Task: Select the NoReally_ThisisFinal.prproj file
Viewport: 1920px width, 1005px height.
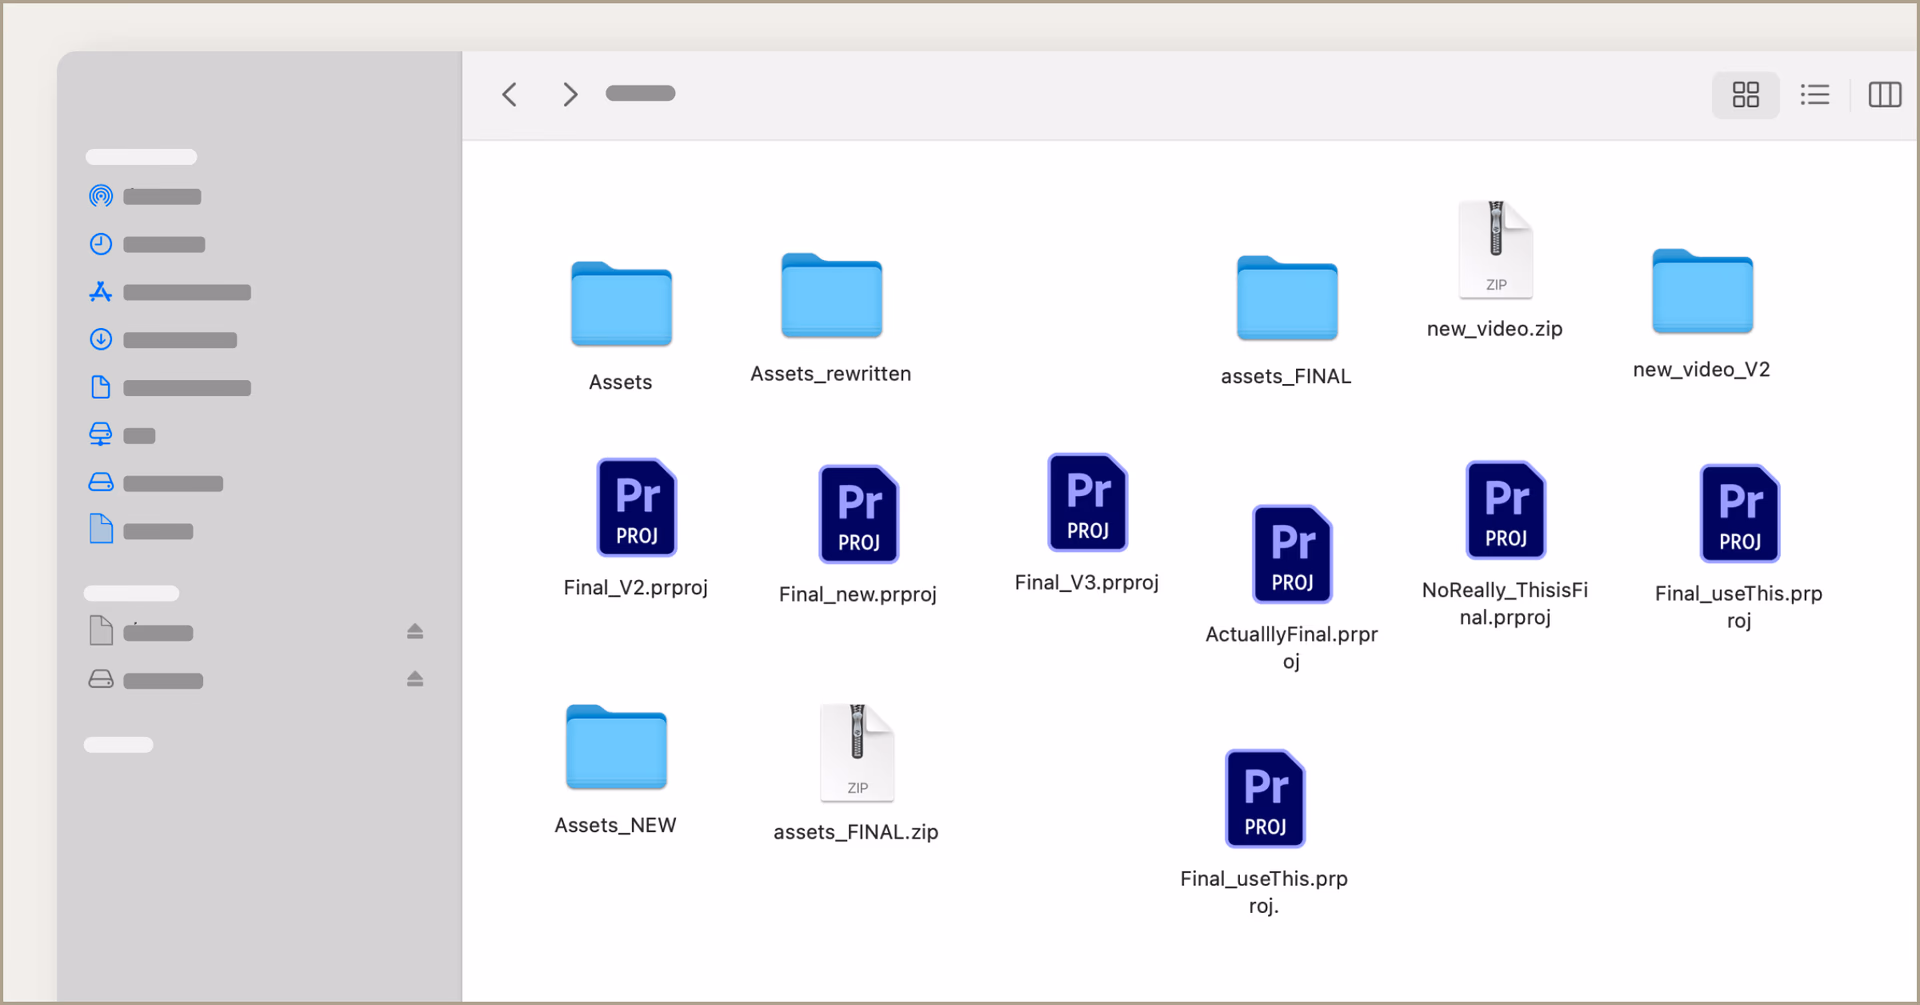Action: click(x=1505, y=510)
